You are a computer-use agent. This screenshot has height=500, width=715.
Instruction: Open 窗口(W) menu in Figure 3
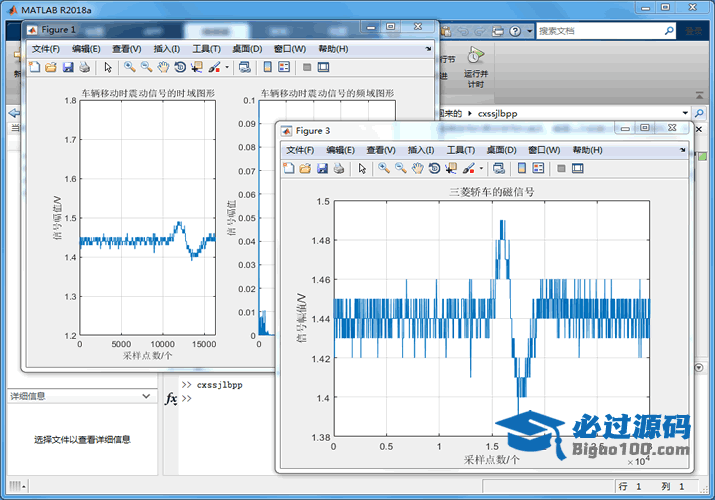pyautogui.click(x=544, y=150)
